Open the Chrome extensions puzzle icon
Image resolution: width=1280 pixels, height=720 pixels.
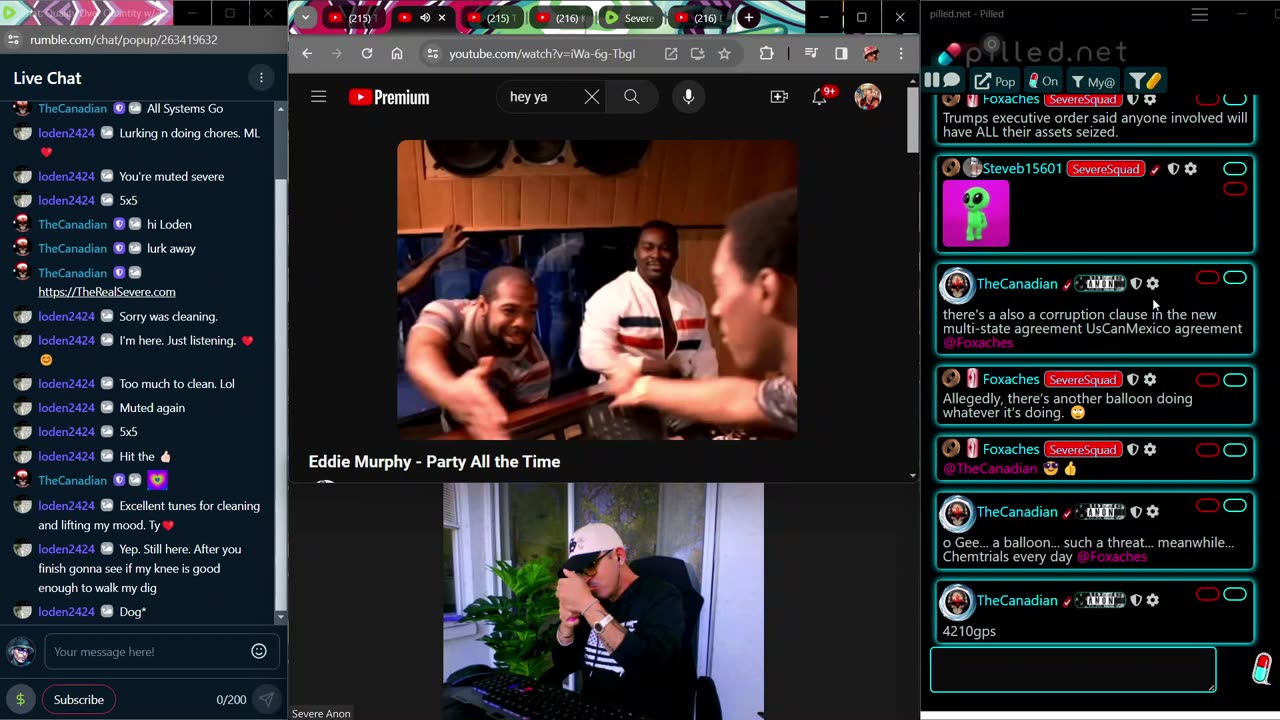[767, 54]
